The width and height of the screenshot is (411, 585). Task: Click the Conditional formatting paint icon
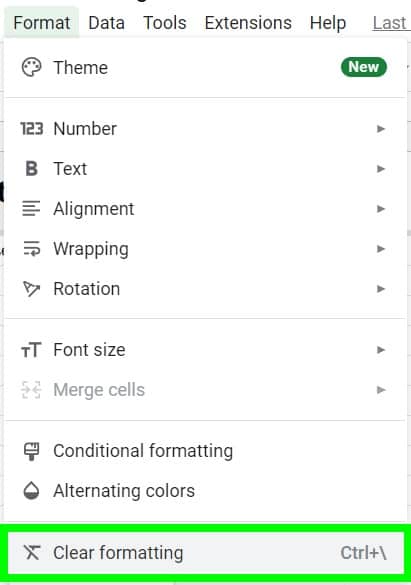pyautogui.click(x=31, y=451)
